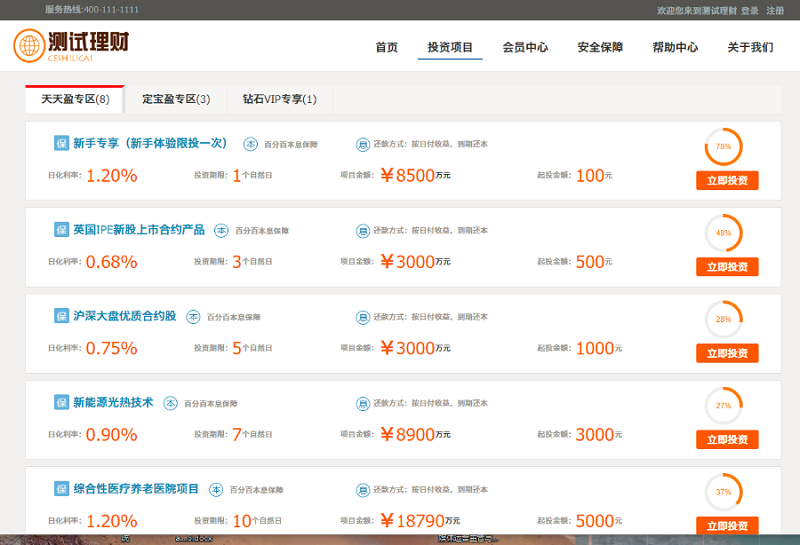Viewport: 800px width, 545px height.
Task: Go to 安全保障 in the navigation bar
Action: 600,47
